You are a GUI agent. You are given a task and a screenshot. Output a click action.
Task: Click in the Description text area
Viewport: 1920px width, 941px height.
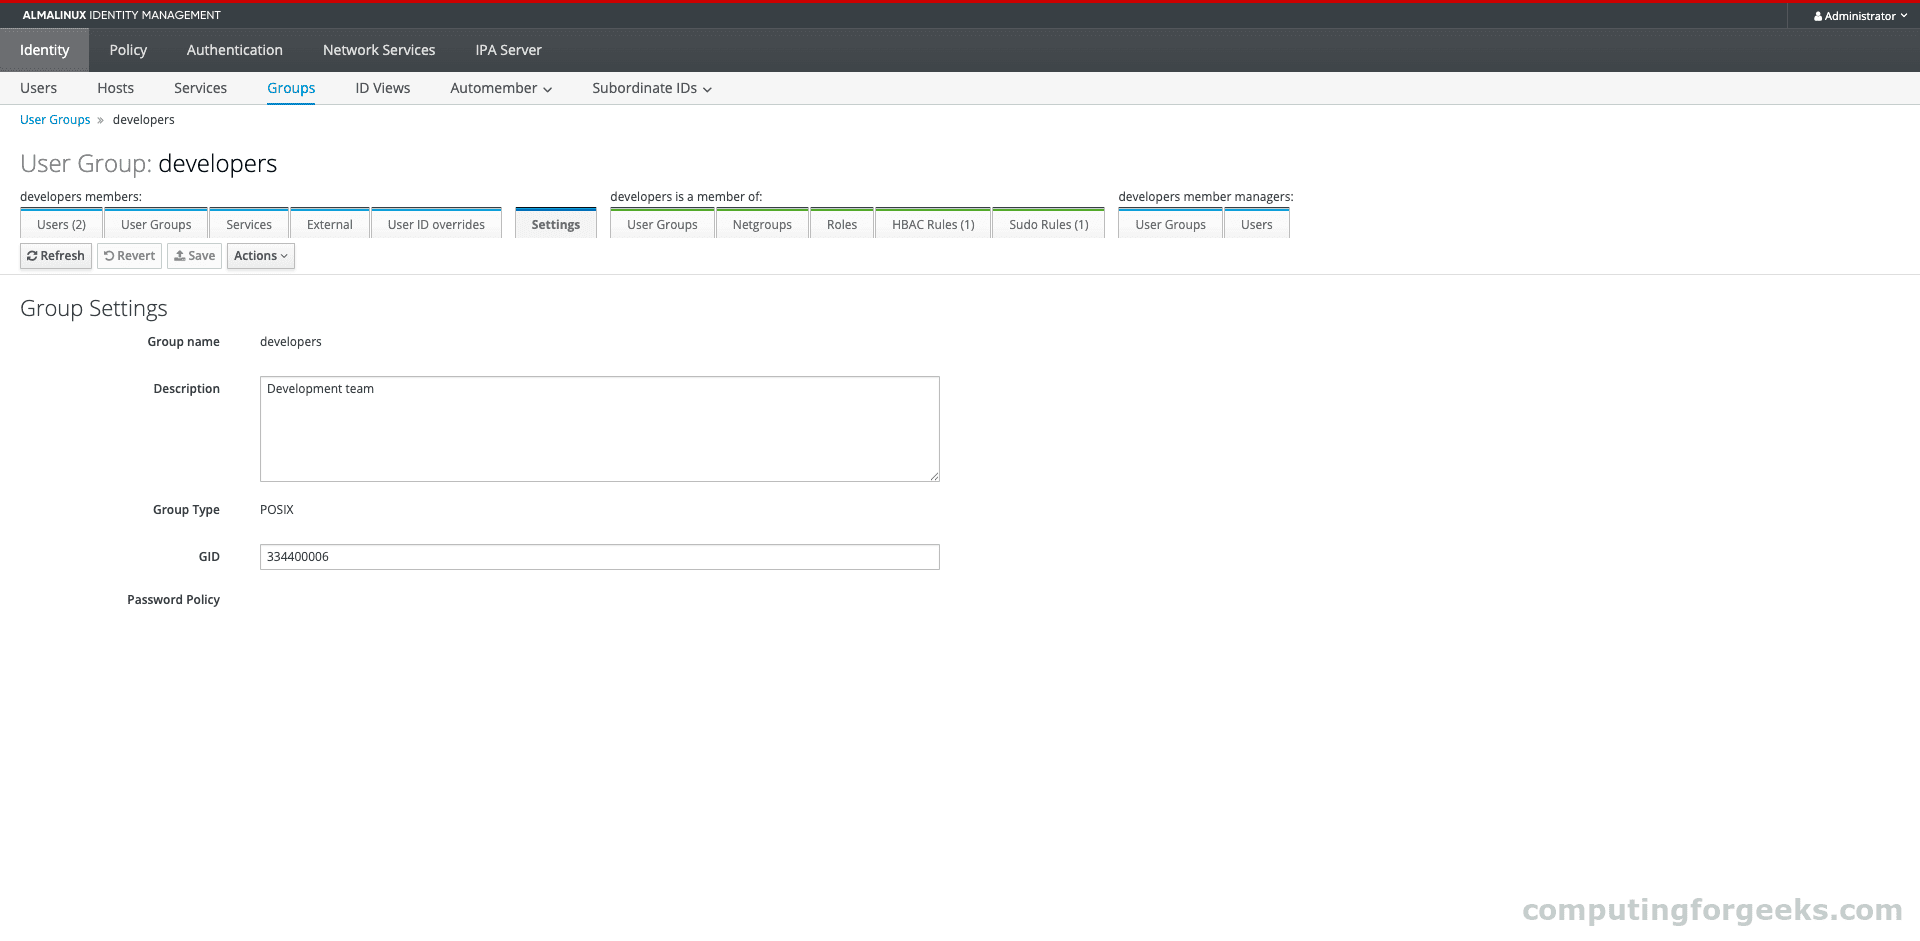(x=599, y=429)
